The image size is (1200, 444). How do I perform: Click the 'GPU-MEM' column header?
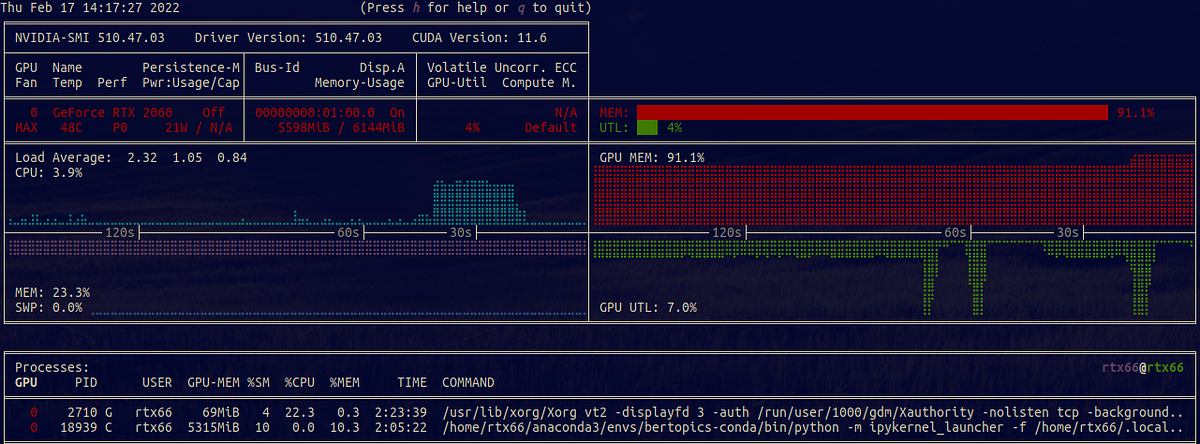click(213, 383)
